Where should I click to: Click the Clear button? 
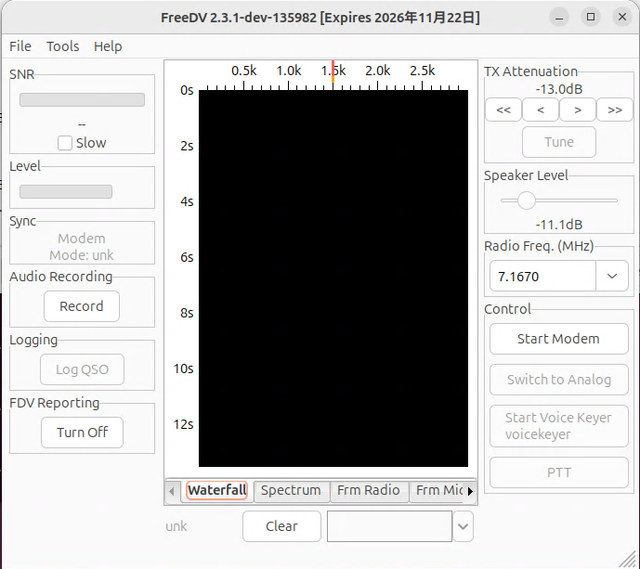[282, 526]
